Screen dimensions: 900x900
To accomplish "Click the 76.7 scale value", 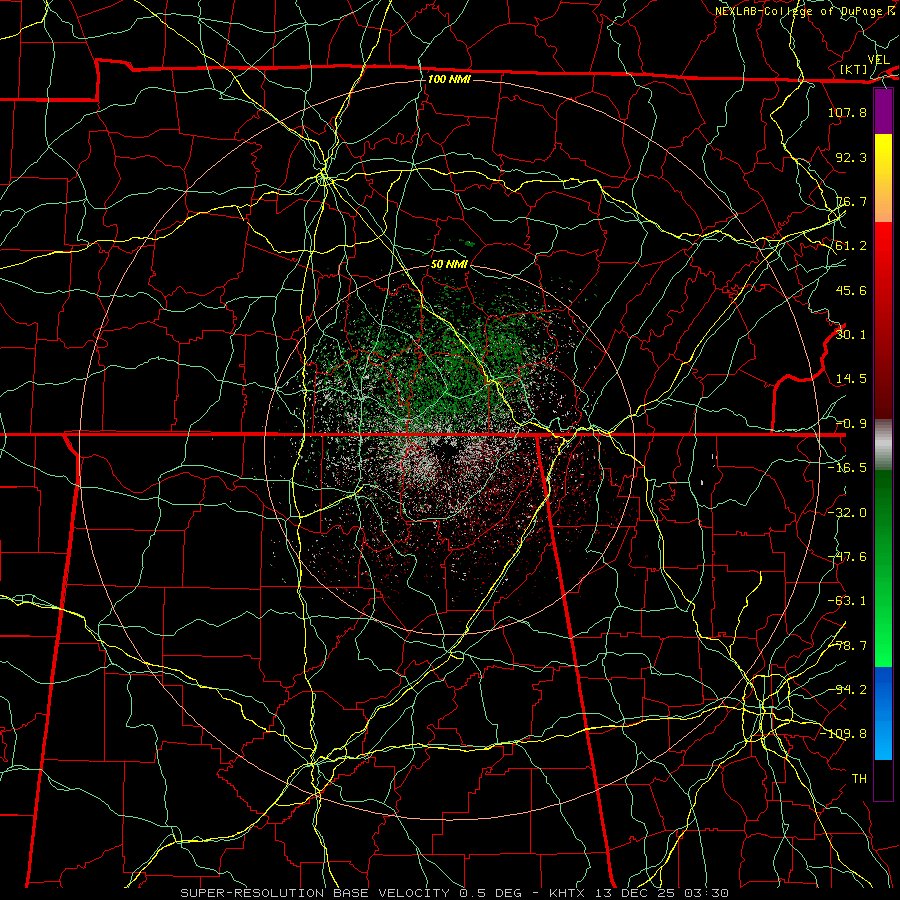I will 851,201.
